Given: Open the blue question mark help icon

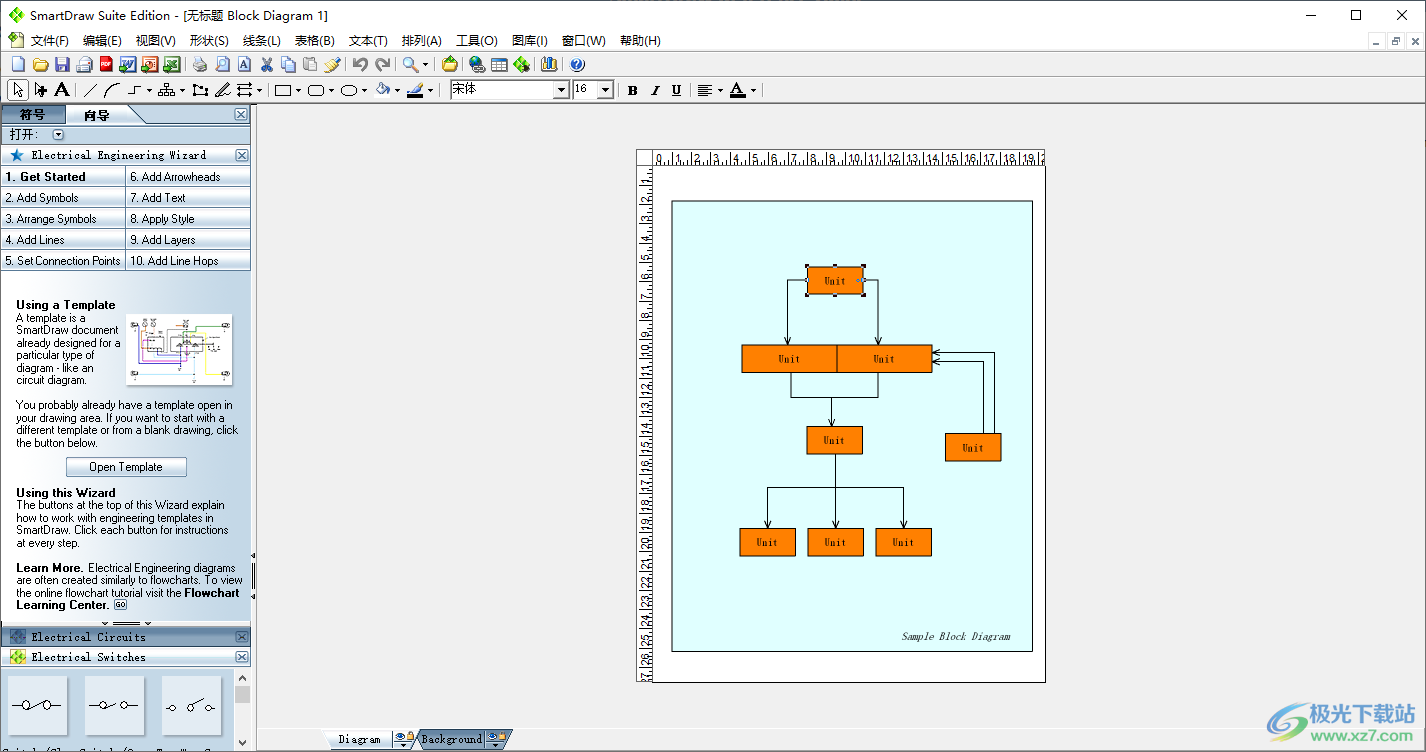Looking at the screenshot, I should (x=577, y=64).
